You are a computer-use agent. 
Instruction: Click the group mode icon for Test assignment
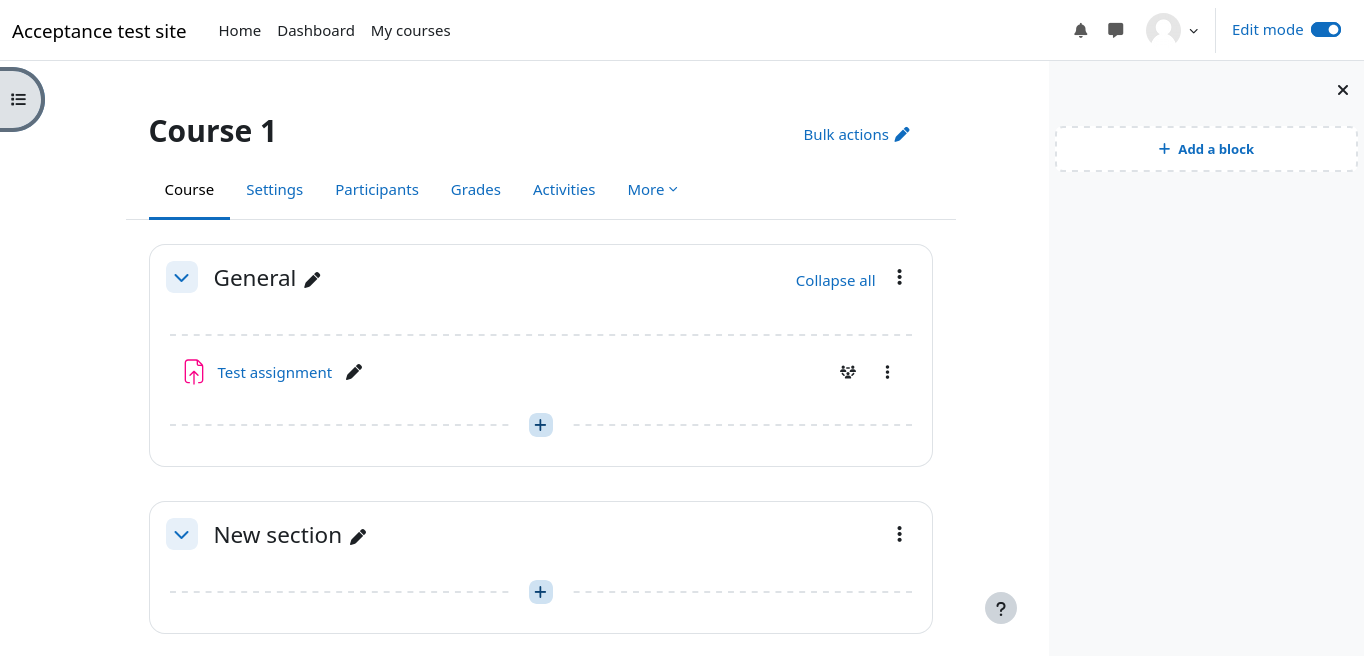848,372
